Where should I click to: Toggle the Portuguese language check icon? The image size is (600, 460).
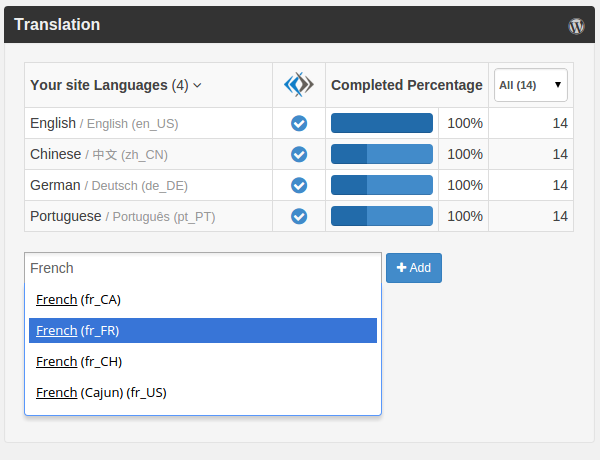tap(298, 216)
